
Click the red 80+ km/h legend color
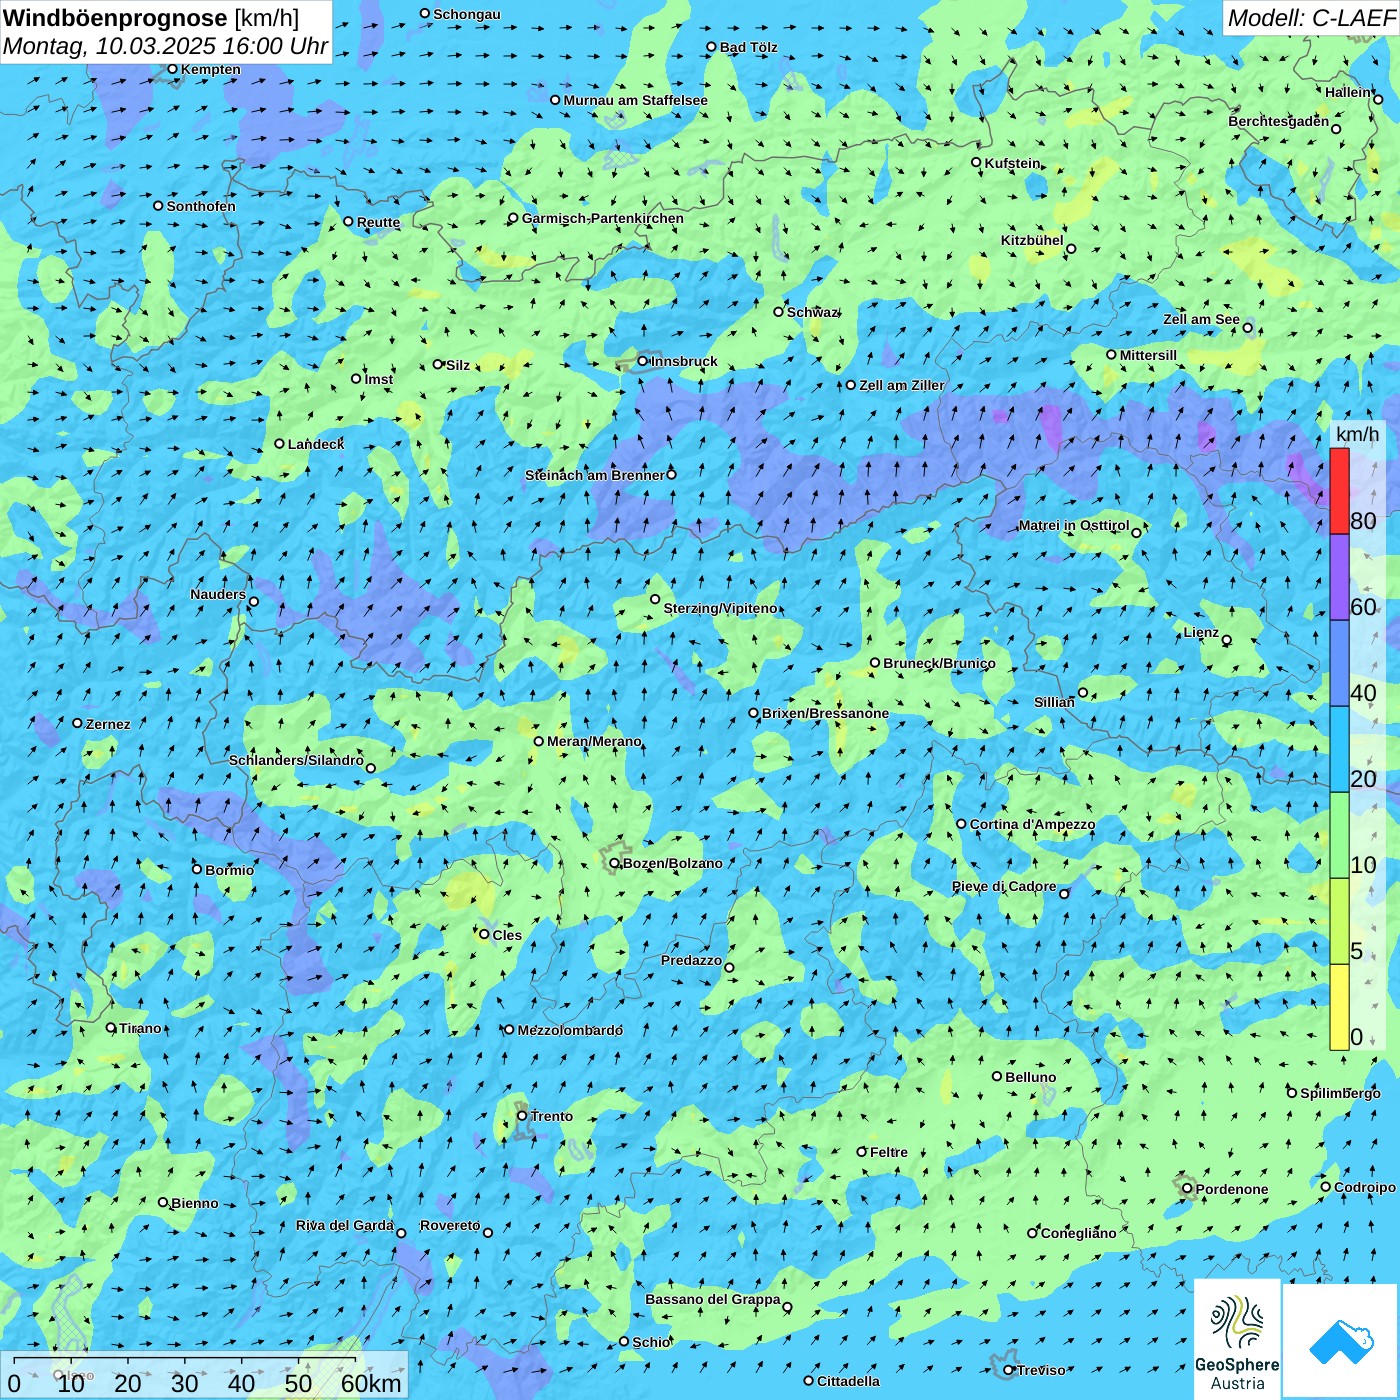(x=1339, y=491)
